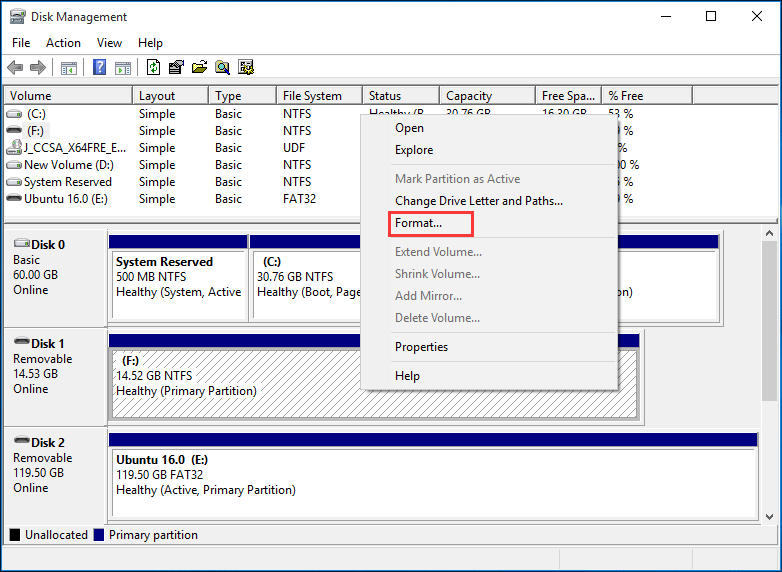Click the Disk 2 removable drive icon
Image resolution: width=782 pixels, height=572 pixels.
[x=21, y=440]
